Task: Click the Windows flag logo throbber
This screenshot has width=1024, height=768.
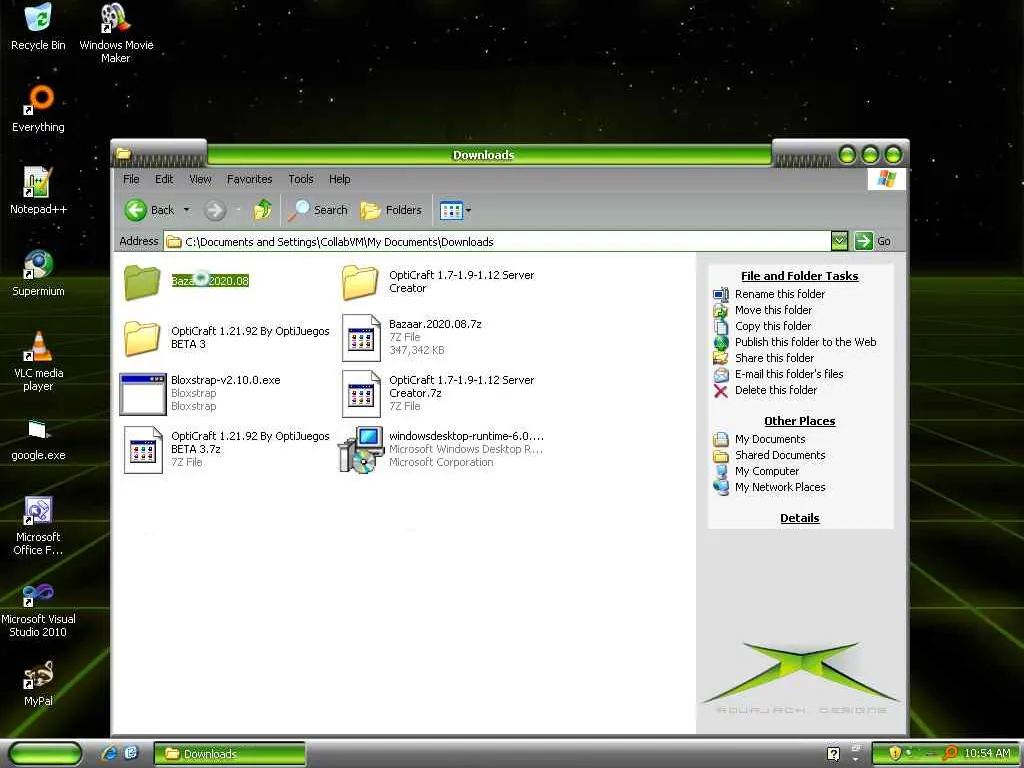Action: [x=887, y=178]
